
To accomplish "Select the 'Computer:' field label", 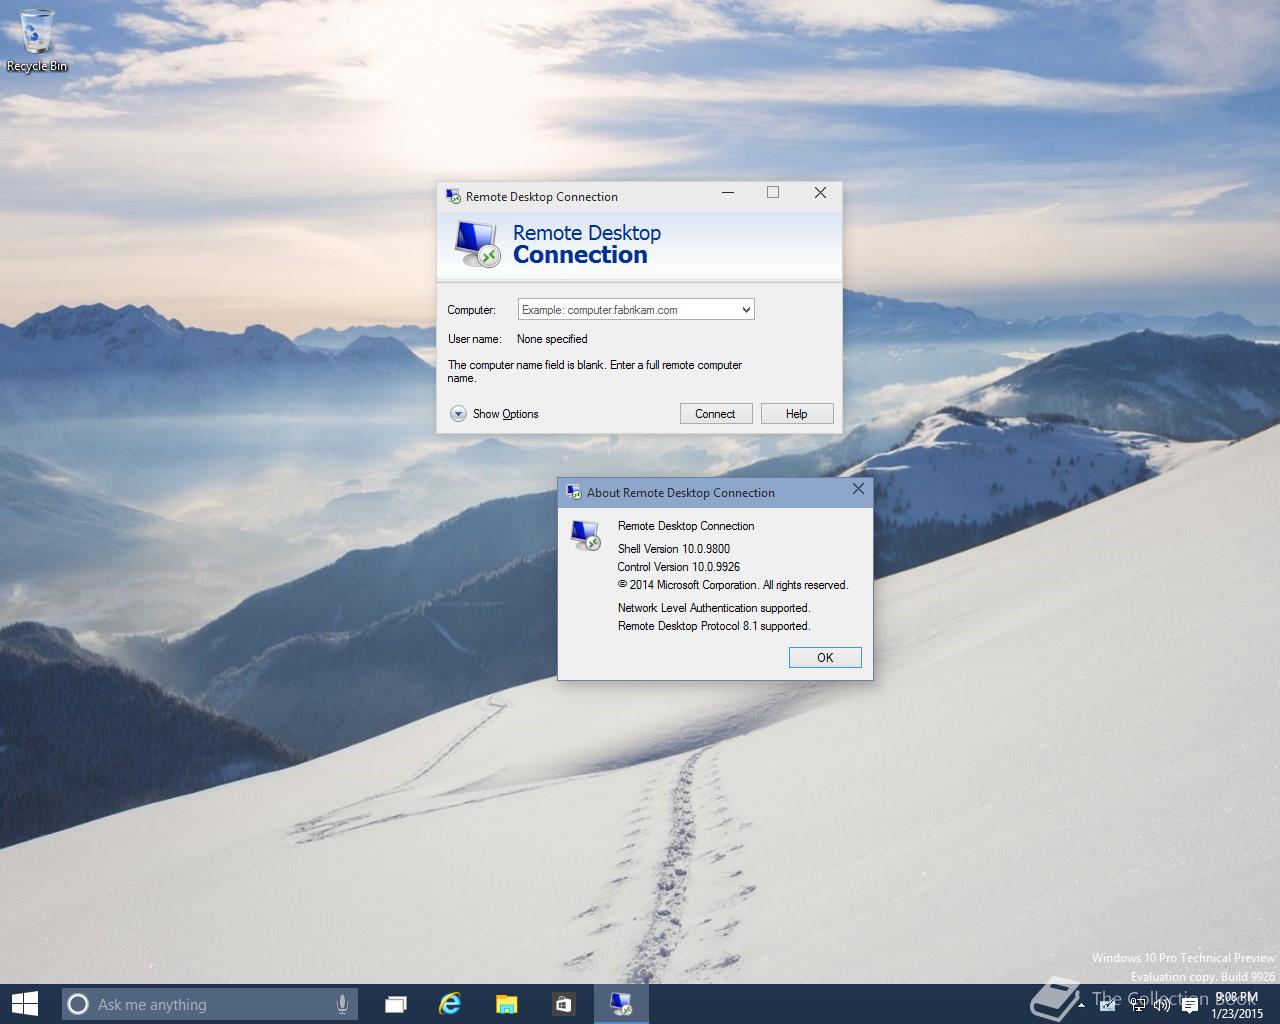I will tap(471, 310).
